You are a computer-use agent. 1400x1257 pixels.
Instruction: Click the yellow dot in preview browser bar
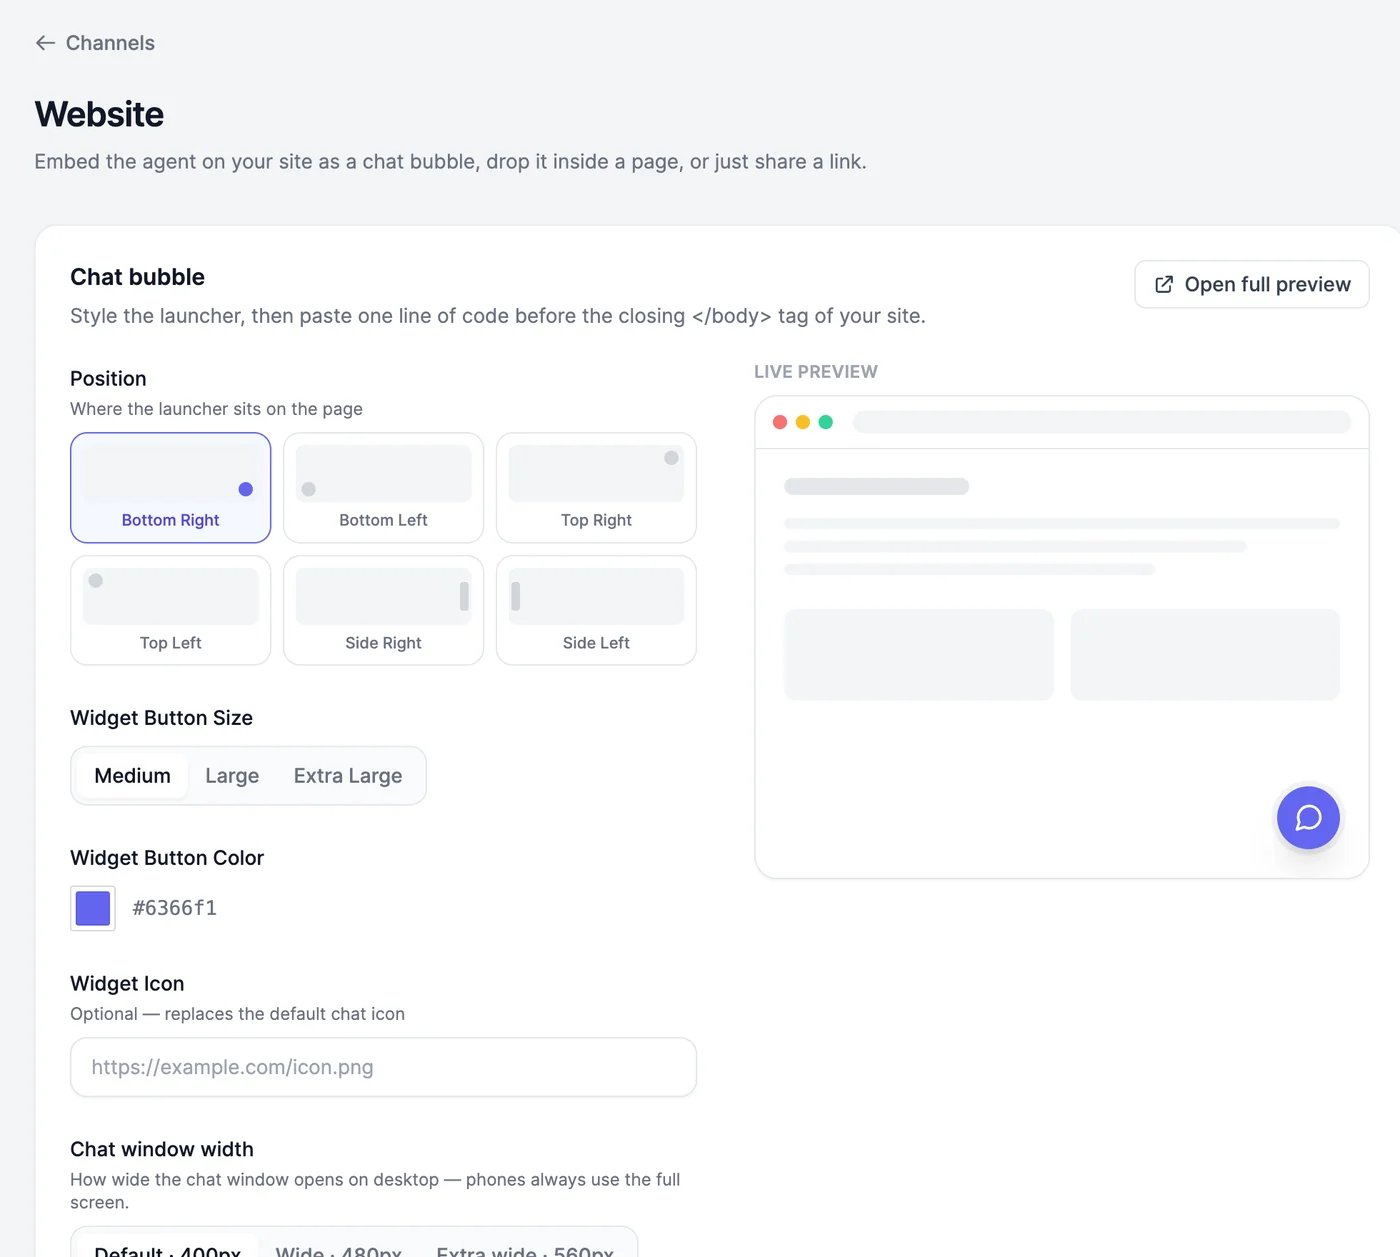point(803,422)
